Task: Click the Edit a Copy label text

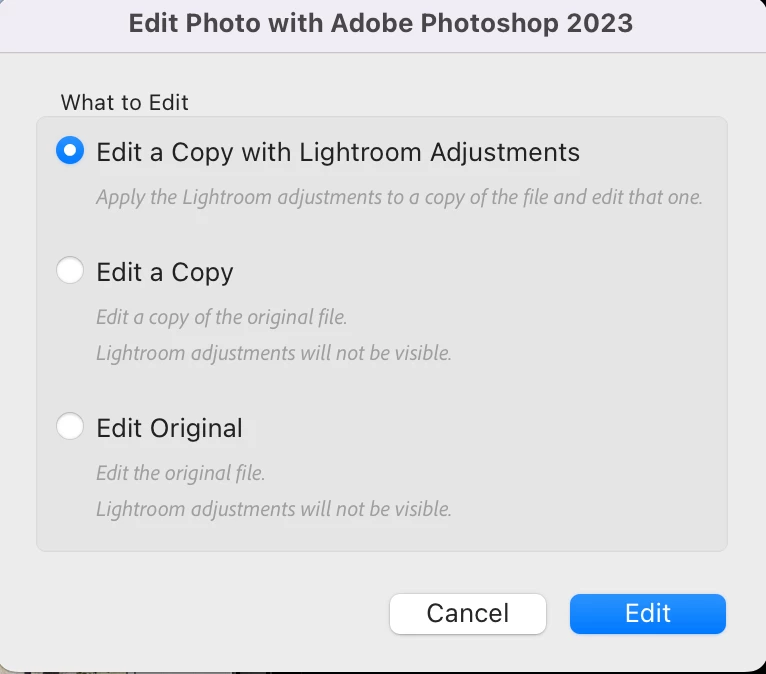Action: click(164, 272)
